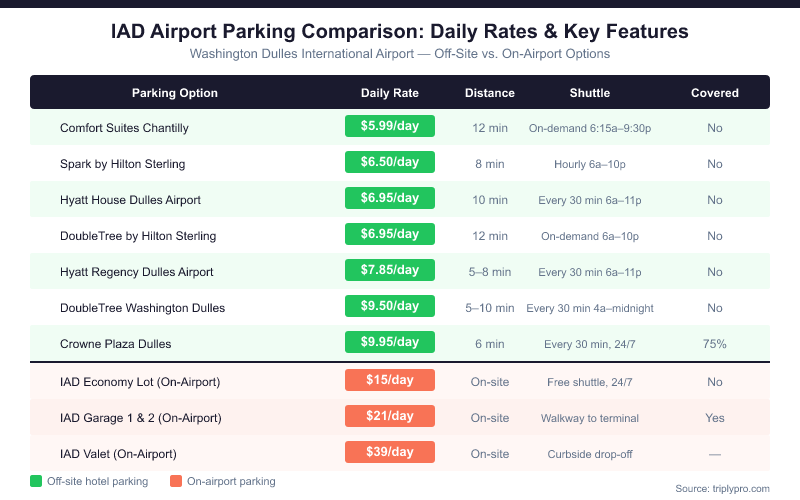The image size is (800, 500).
Task: Click the orange on-airport legend swatch
Action: click(x=177, y=481)
